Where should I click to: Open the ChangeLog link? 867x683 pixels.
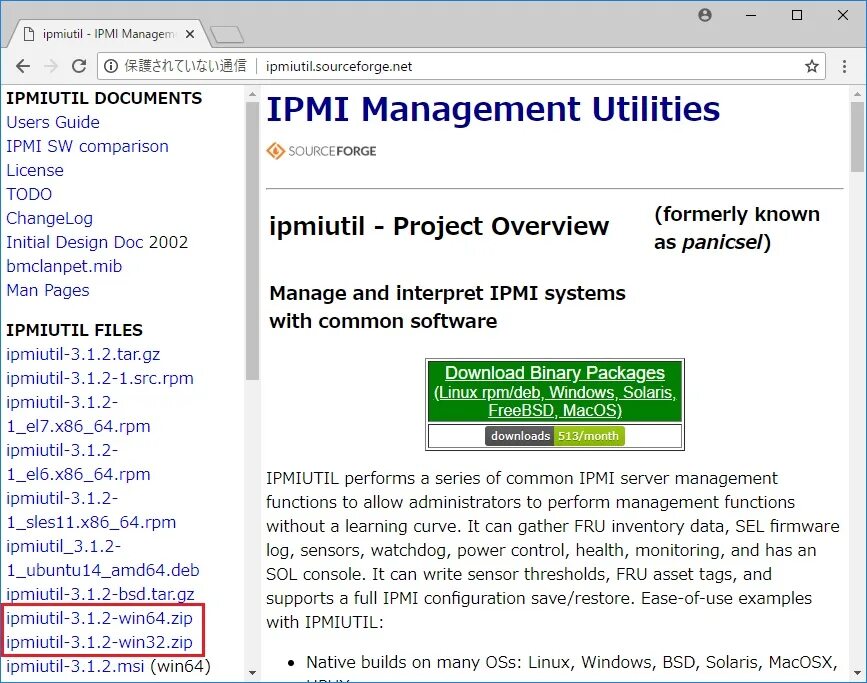tap(49, 218)
